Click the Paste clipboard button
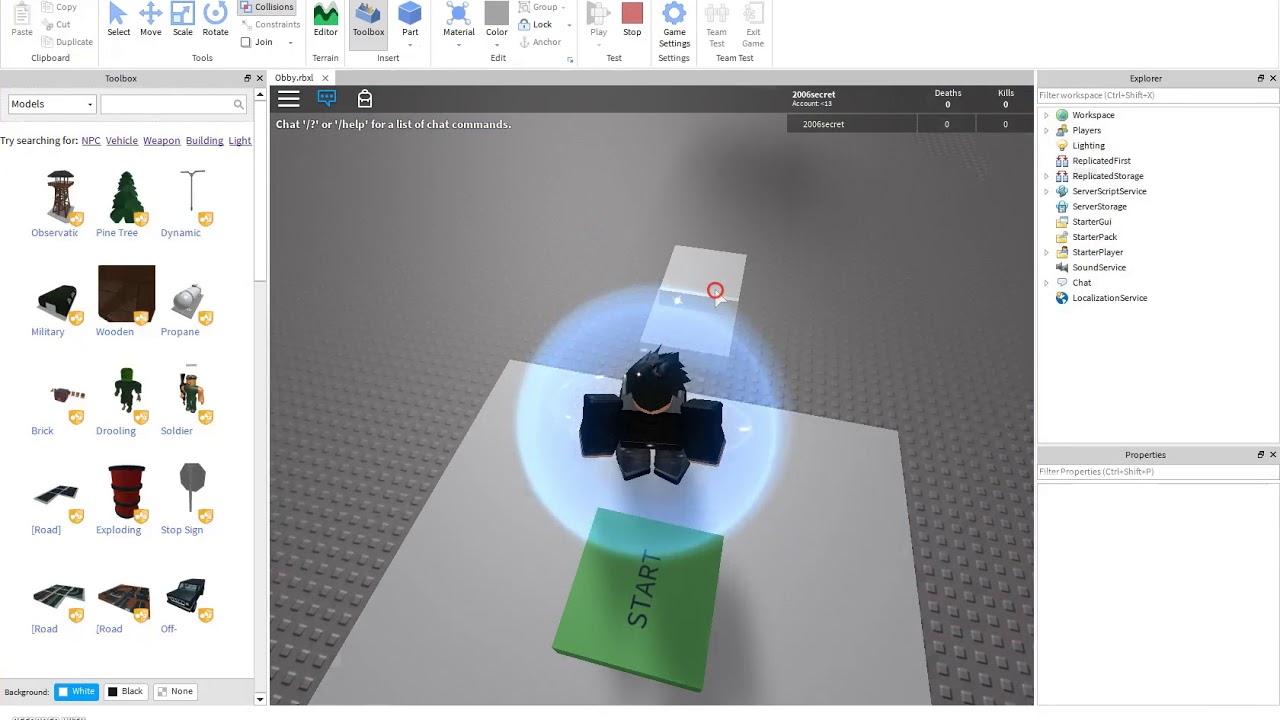1280x720 pixels. click(x=22, y=20)
